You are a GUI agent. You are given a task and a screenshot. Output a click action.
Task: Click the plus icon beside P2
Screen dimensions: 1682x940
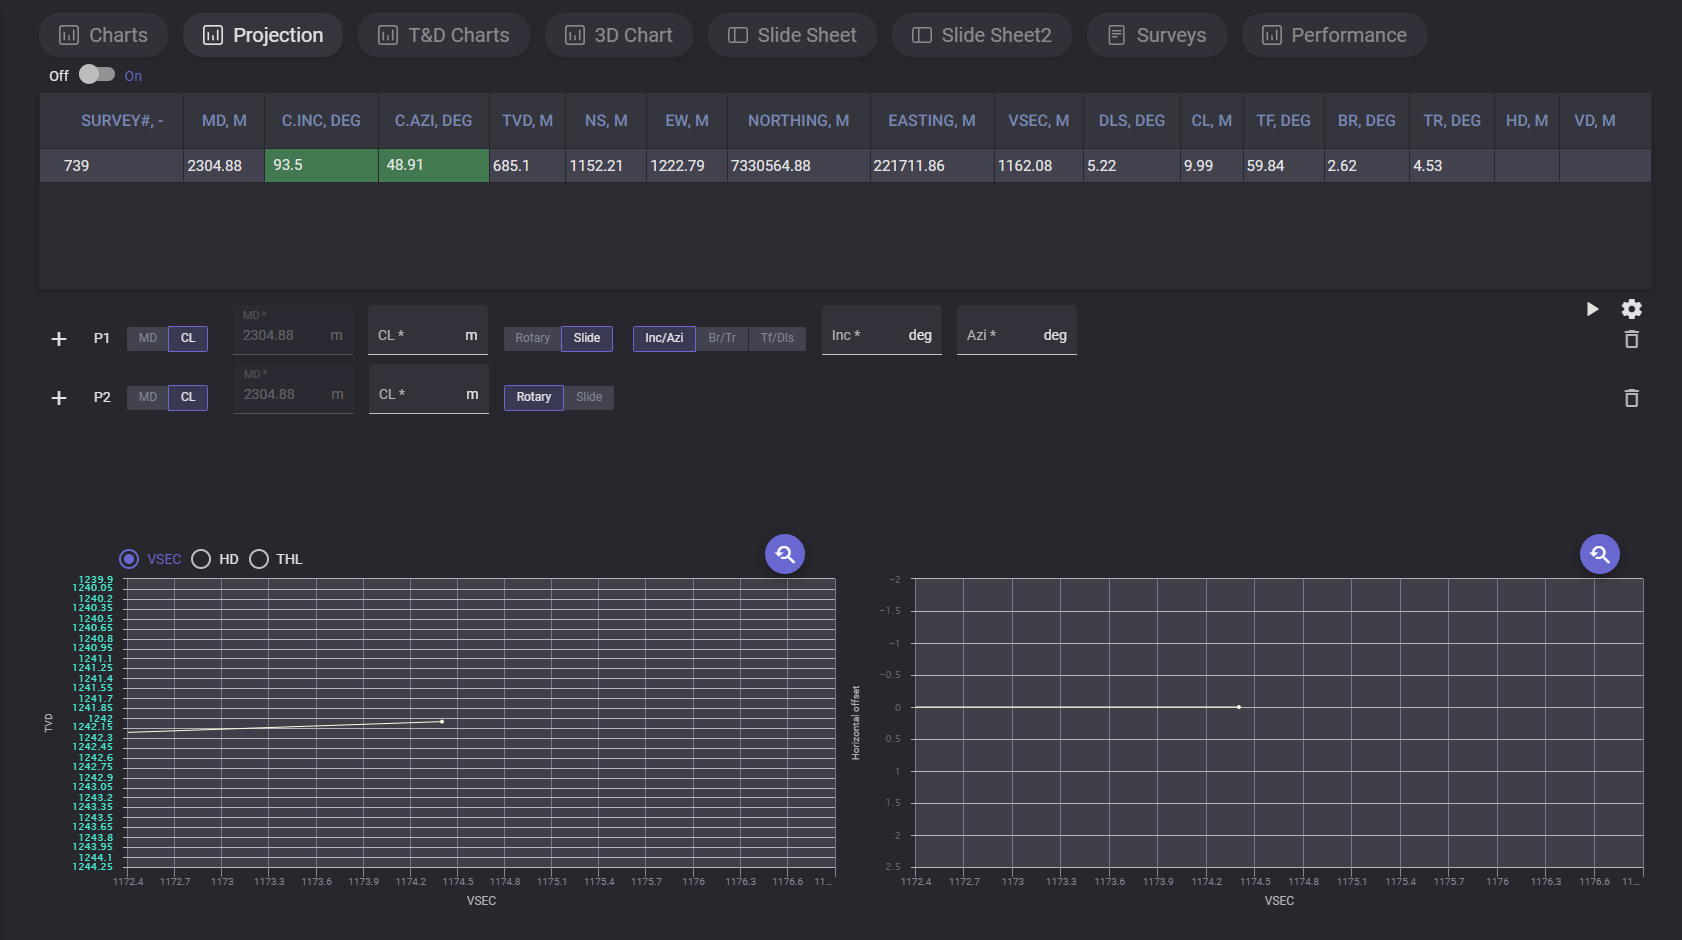59,398
